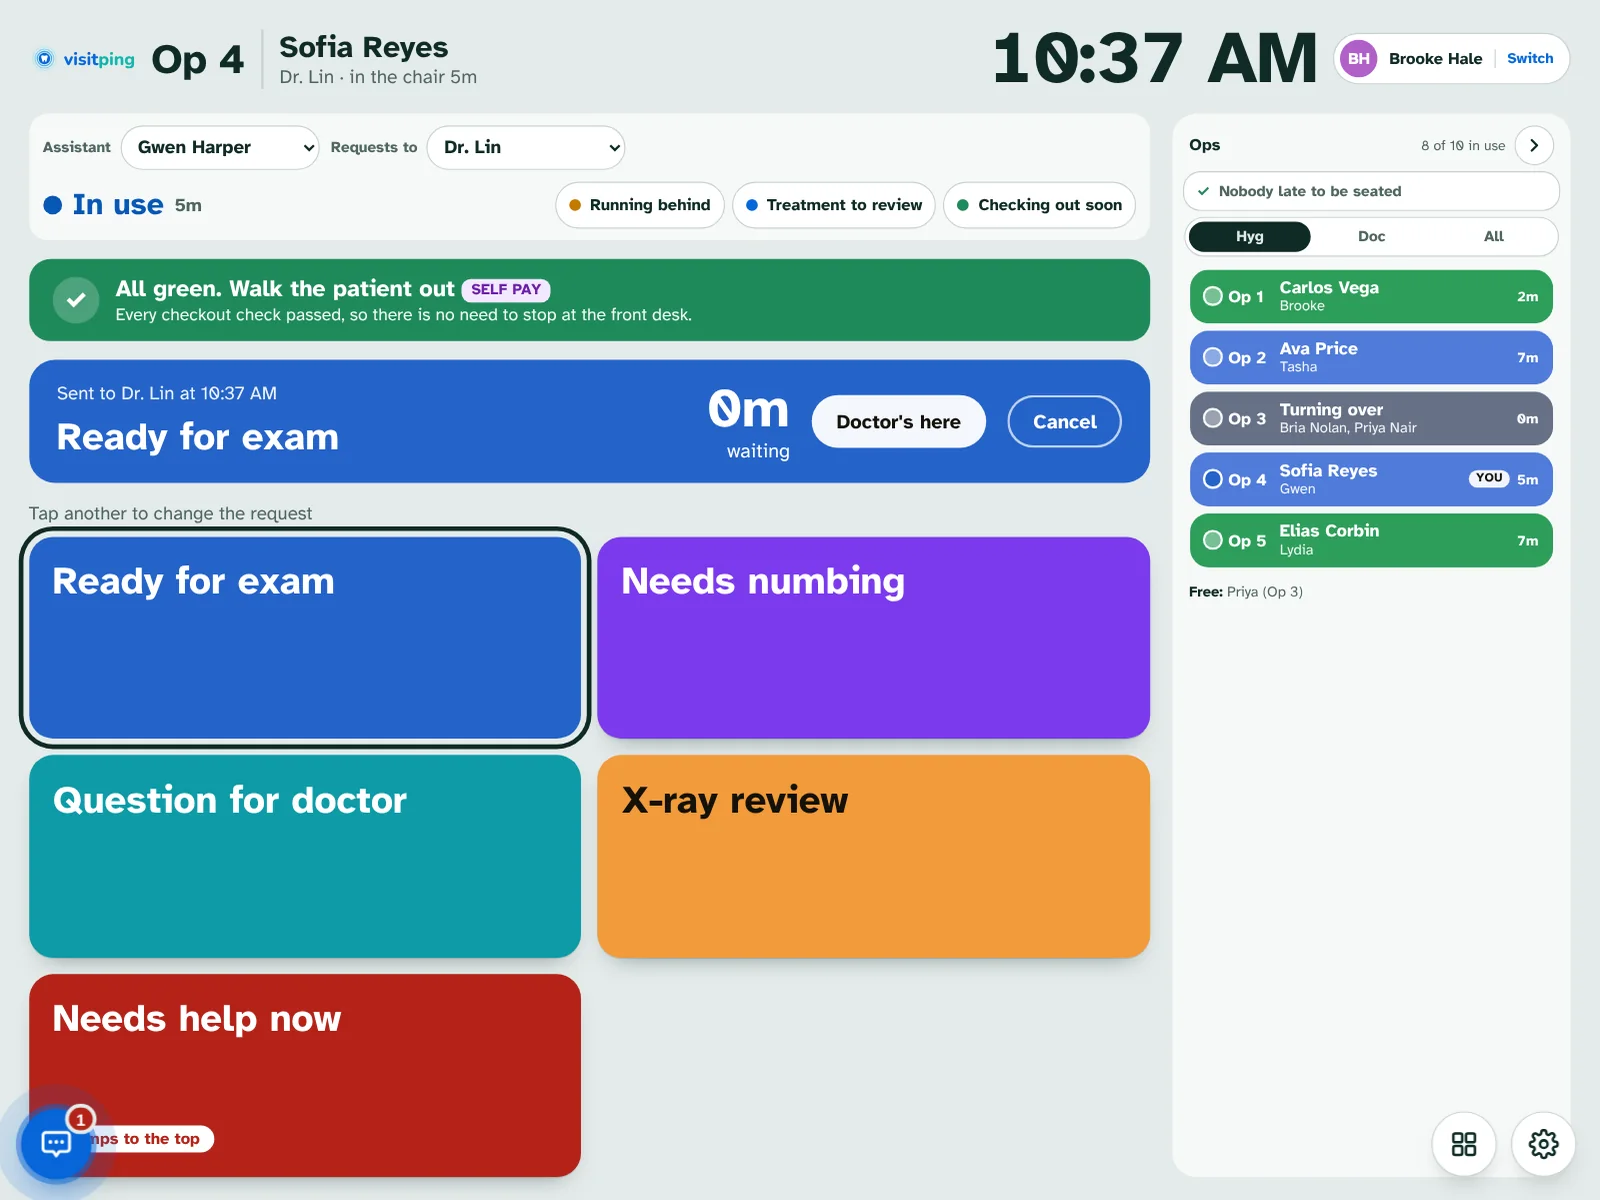1600x1200 pixels.
Task: Open the Turning over Op 3 row
Action: pos(1371,418)
